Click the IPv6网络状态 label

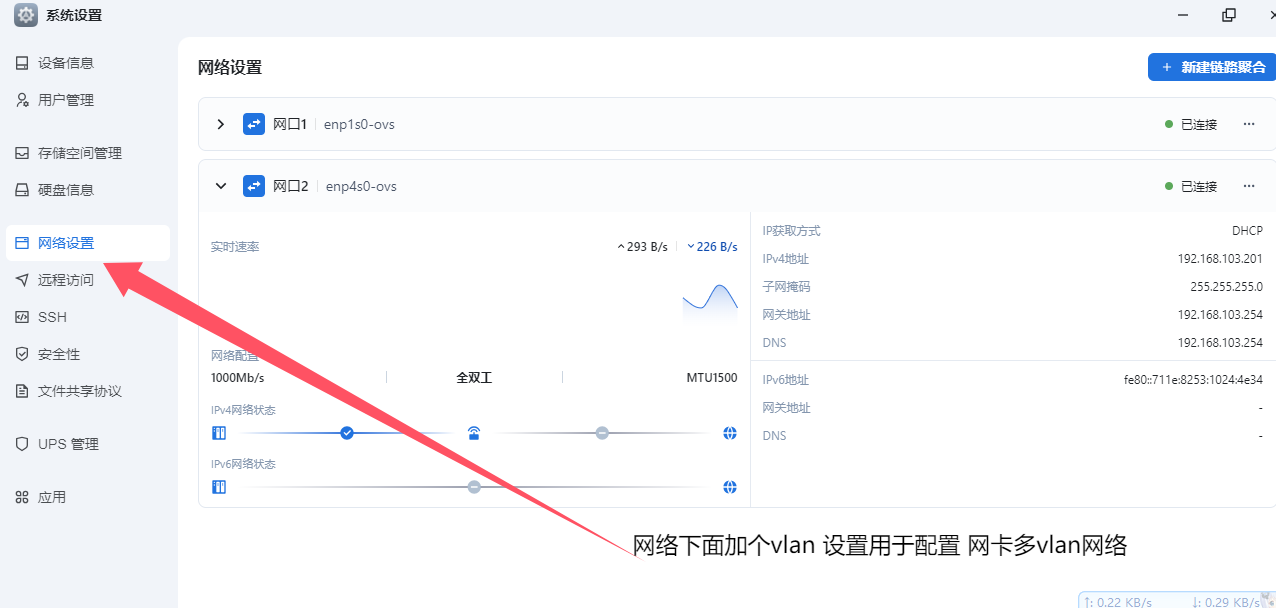pos(243,464)
